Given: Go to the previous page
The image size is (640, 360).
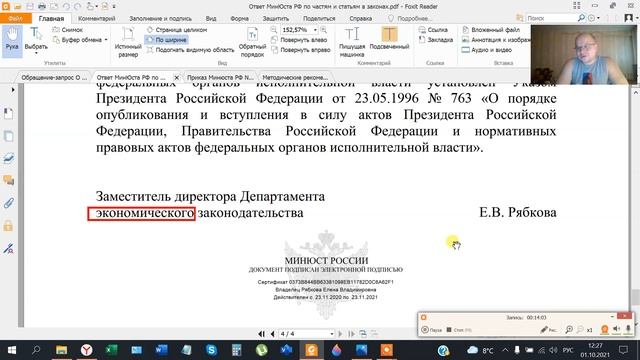Looking at the screenshot, I should point(272,334).
